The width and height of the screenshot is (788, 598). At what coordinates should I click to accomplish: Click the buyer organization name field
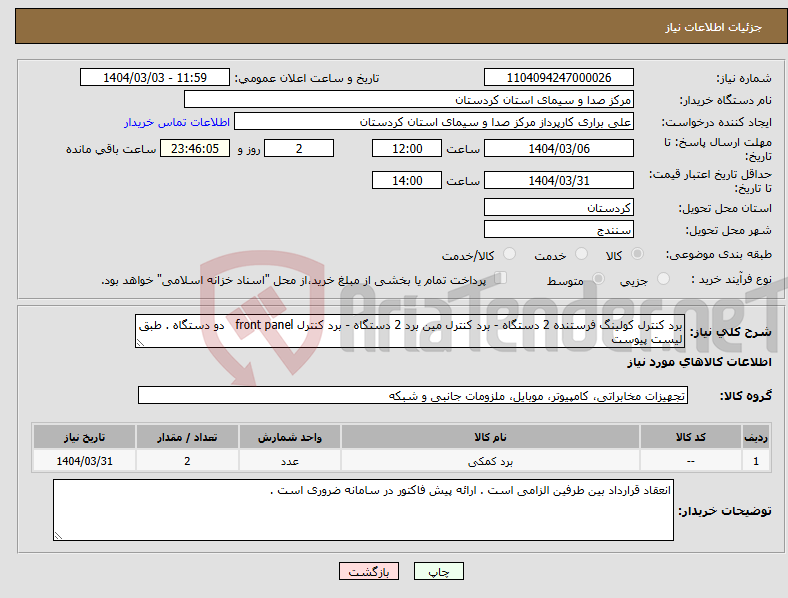coord(409,99)
